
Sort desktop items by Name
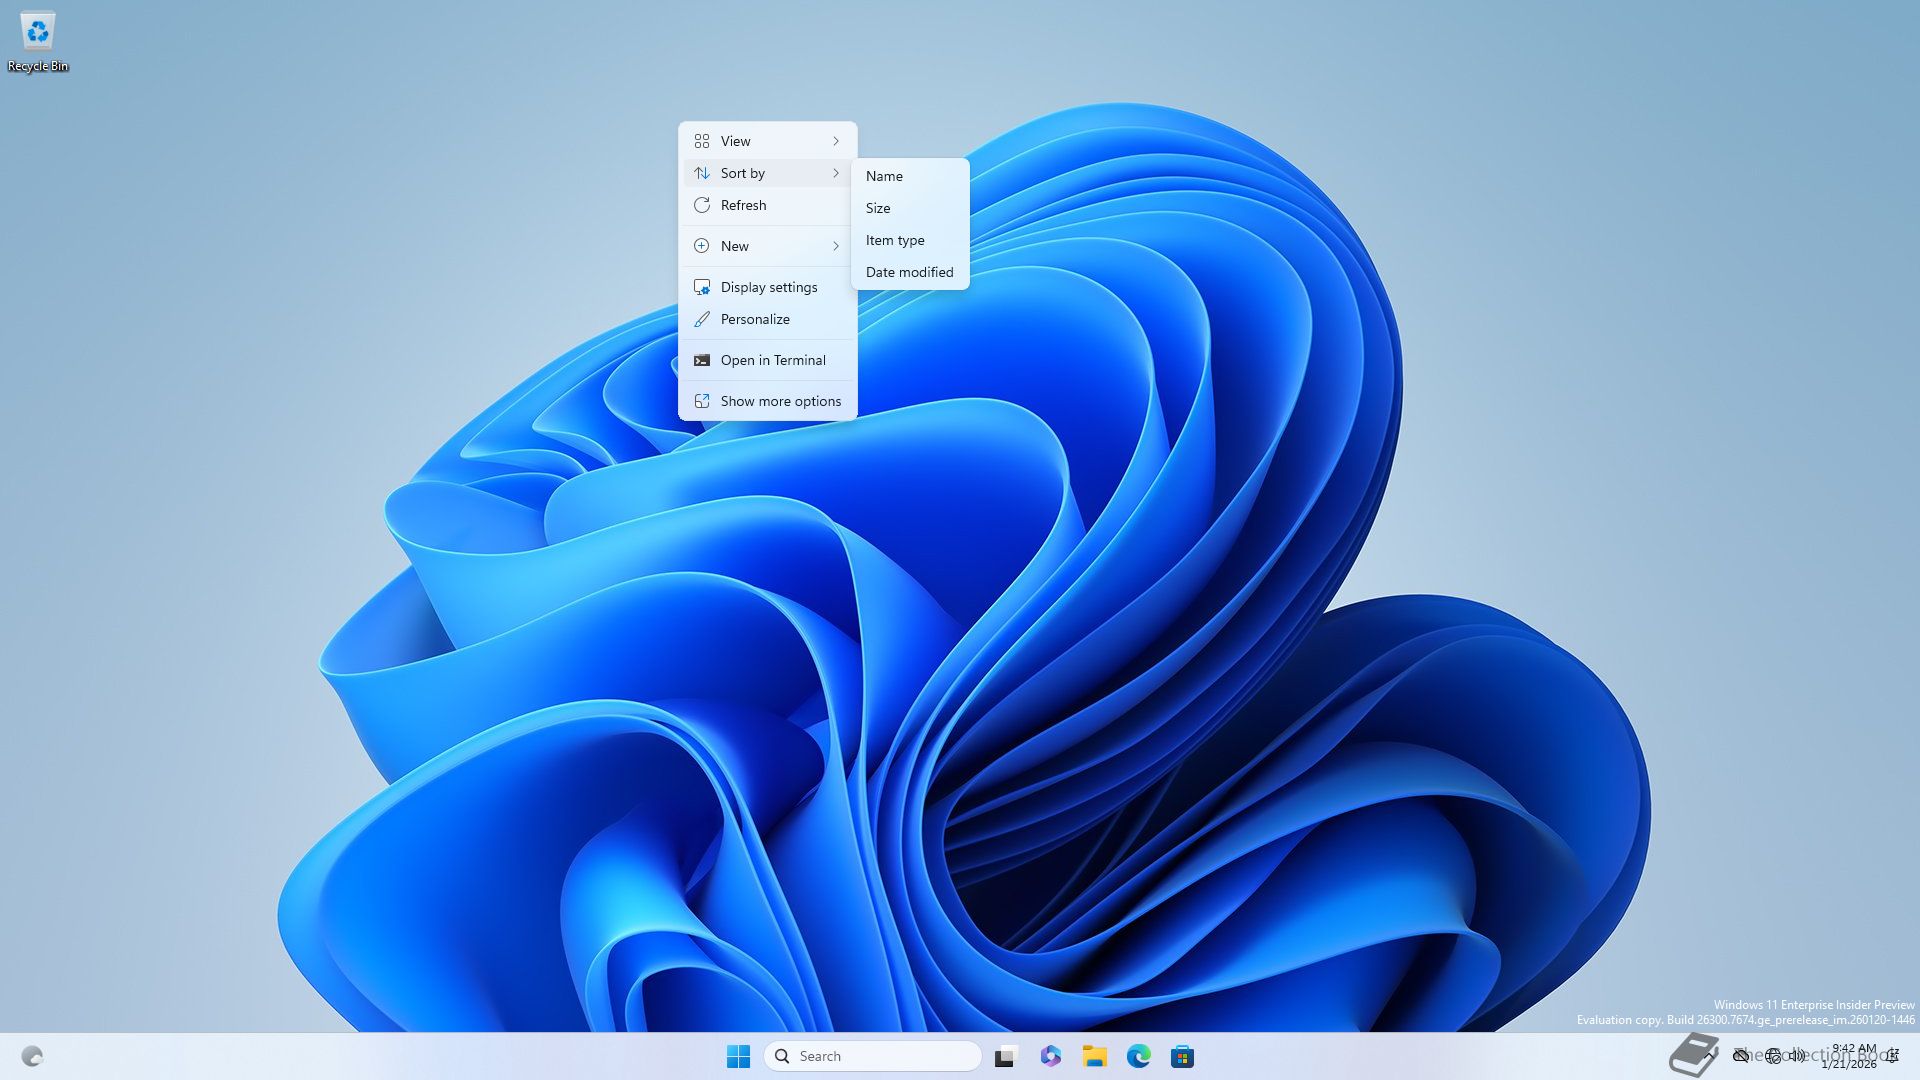coord(884,176)
